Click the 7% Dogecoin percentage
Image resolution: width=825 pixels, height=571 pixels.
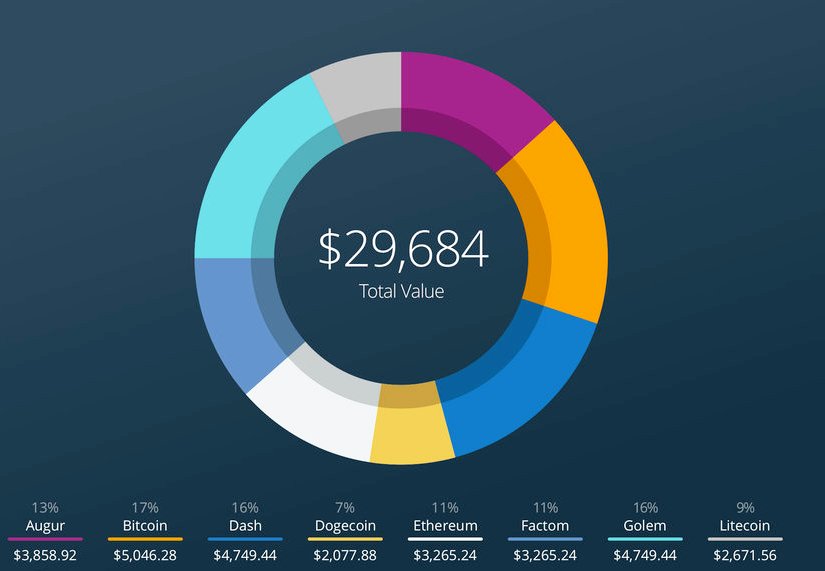coord(345,508)
